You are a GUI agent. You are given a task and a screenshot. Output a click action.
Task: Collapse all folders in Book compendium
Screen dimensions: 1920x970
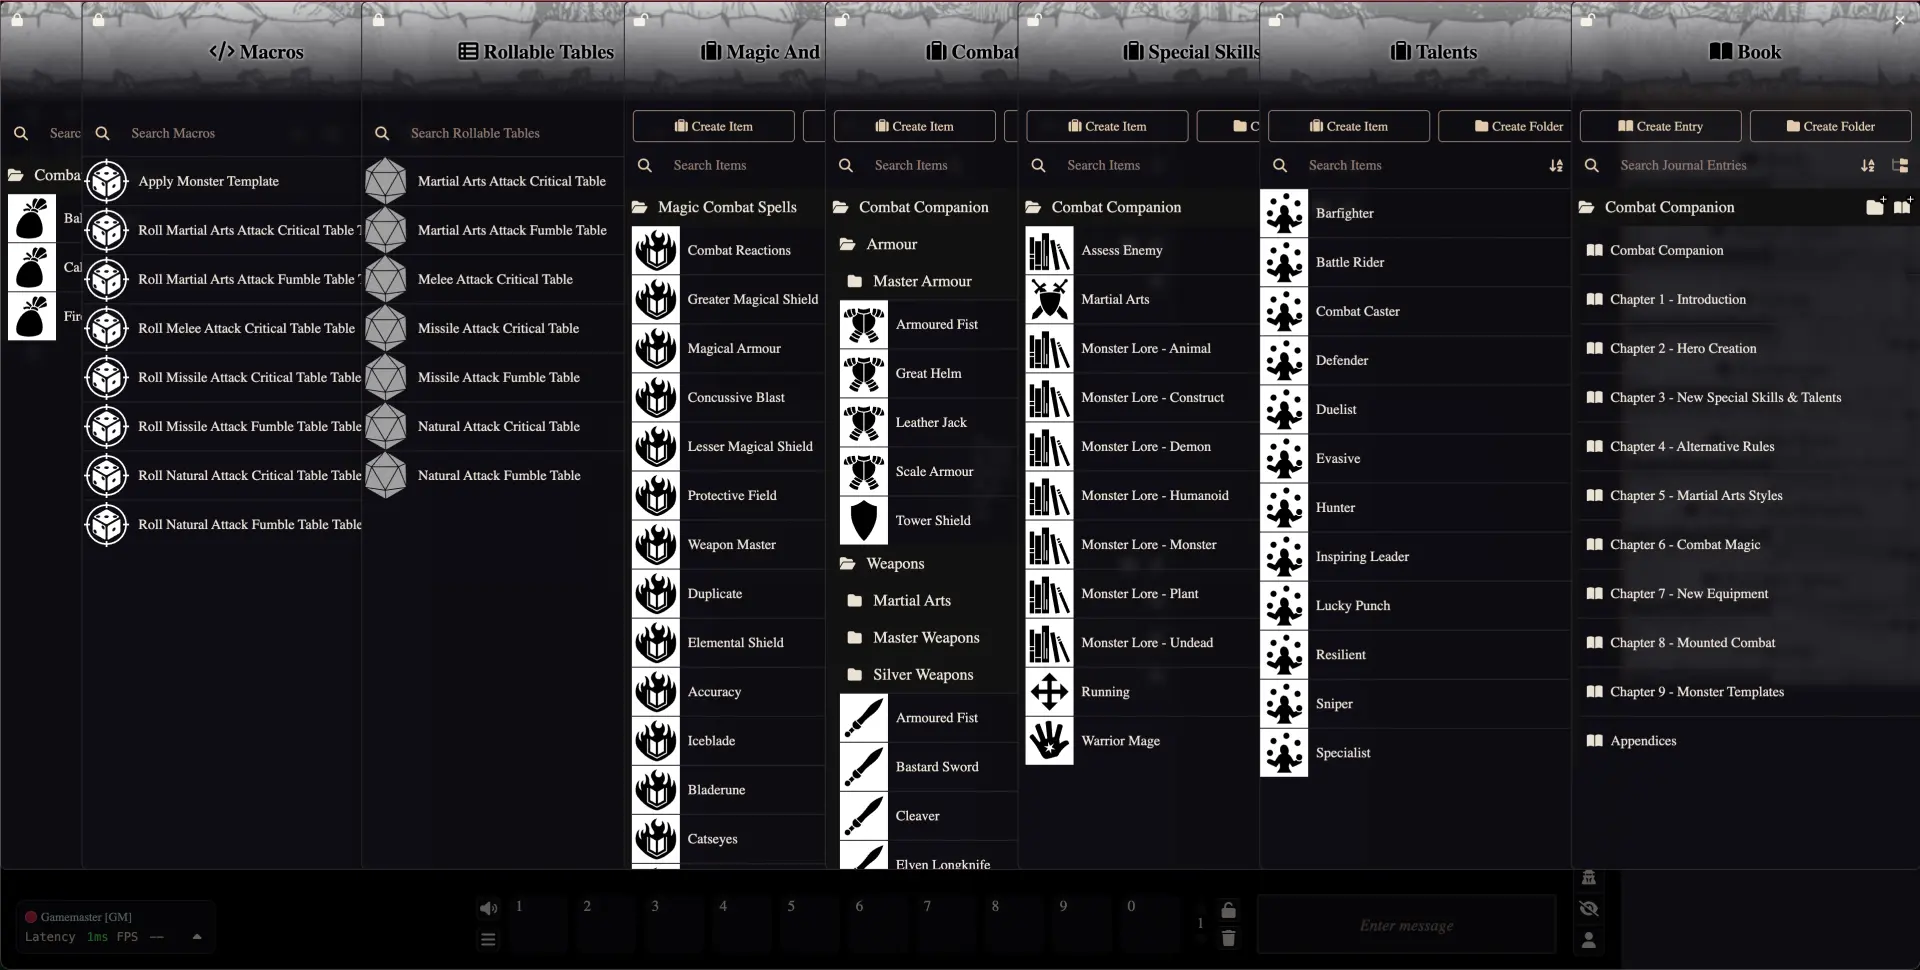(1900, 166)
